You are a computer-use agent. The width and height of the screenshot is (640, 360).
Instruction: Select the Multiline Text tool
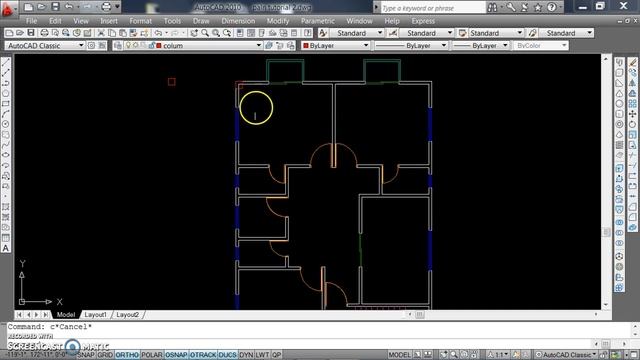tap(6, 248)
